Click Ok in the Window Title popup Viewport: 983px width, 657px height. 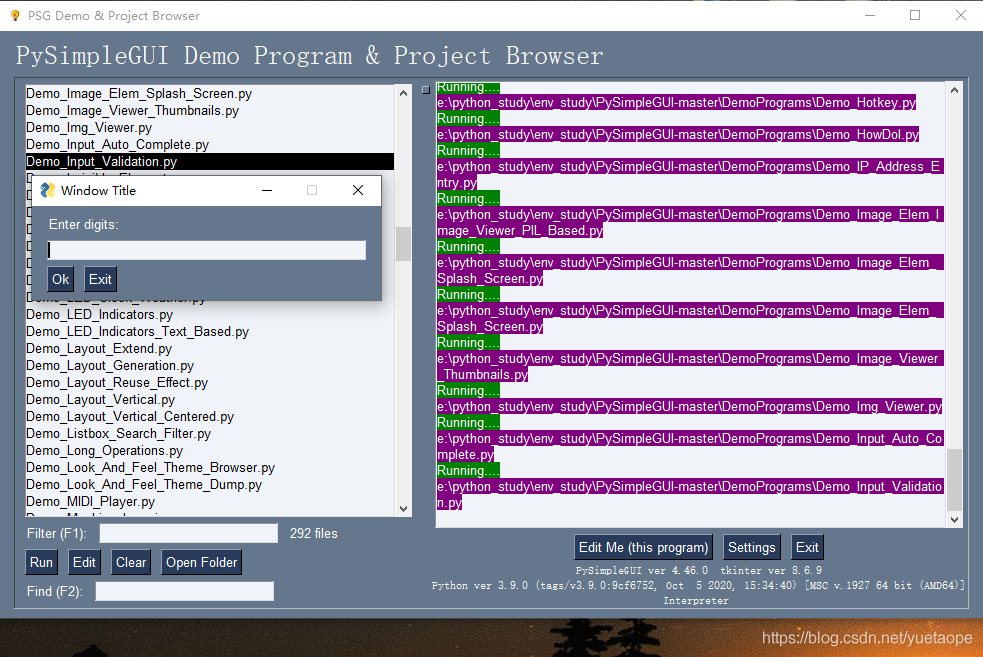(x=60, y=279)
